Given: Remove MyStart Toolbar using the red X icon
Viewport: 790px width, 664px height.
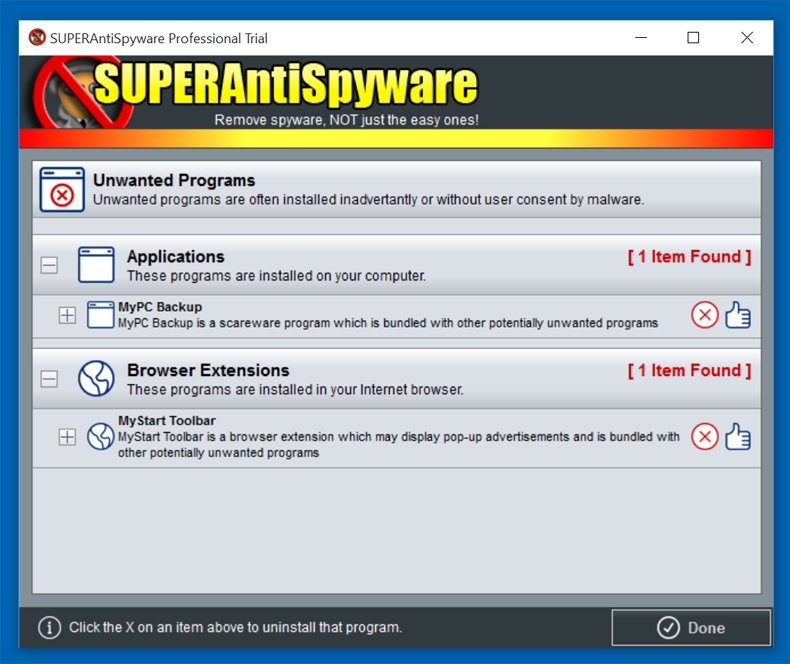Looking at the screenshot, I should 704,436.
